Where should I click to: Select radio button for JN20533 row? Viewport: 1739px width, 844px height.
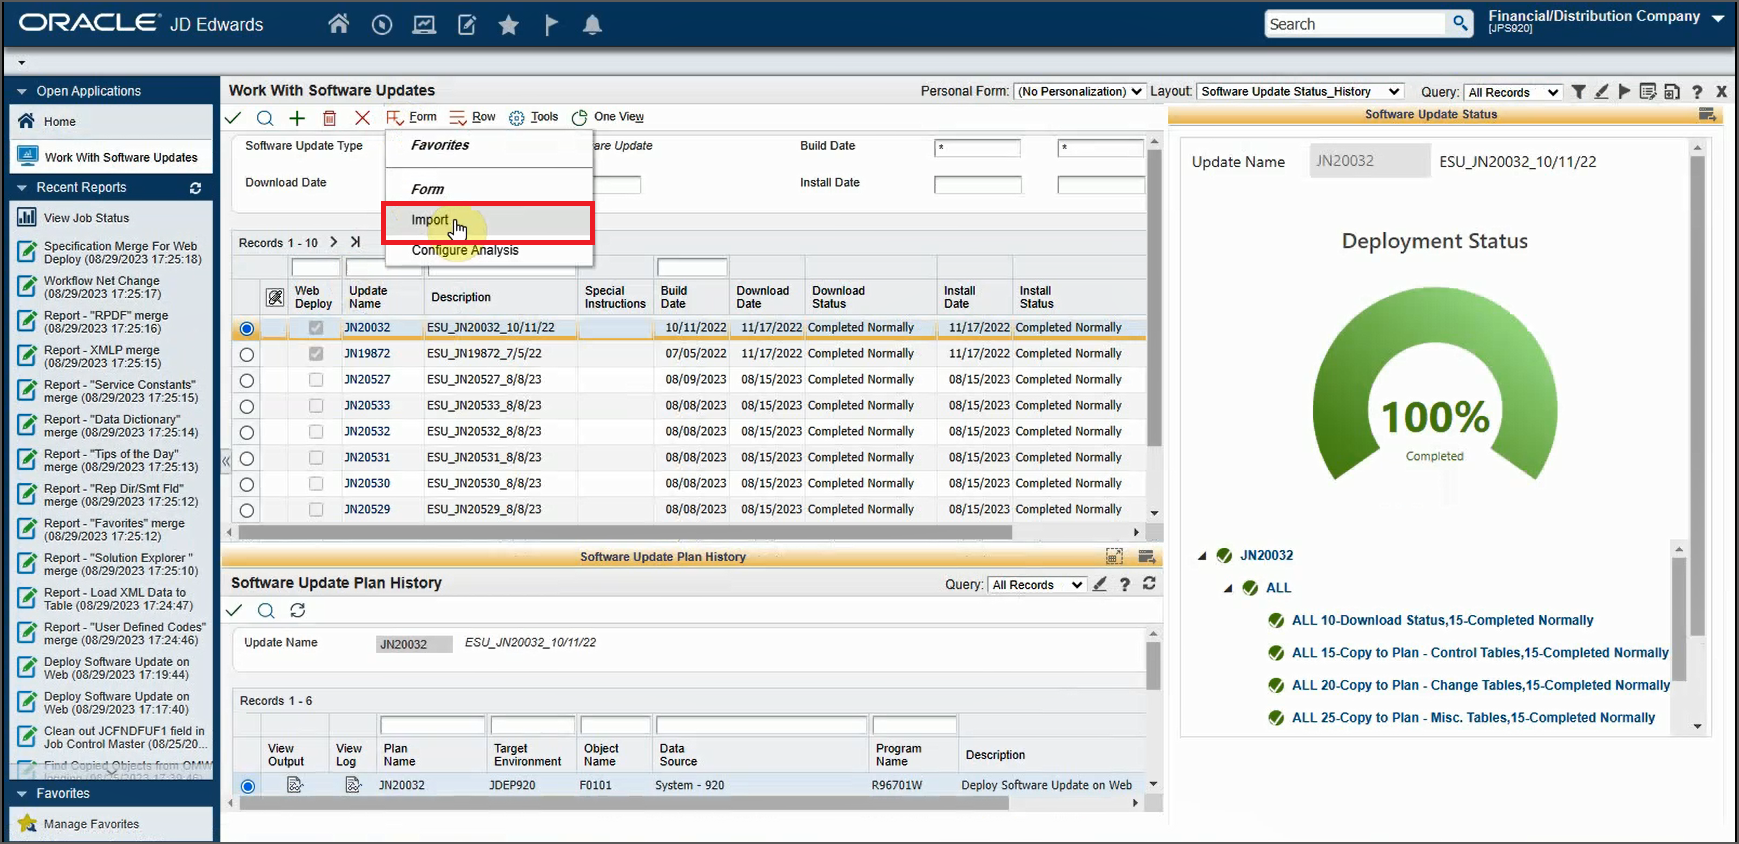click(x=246, y=406)
